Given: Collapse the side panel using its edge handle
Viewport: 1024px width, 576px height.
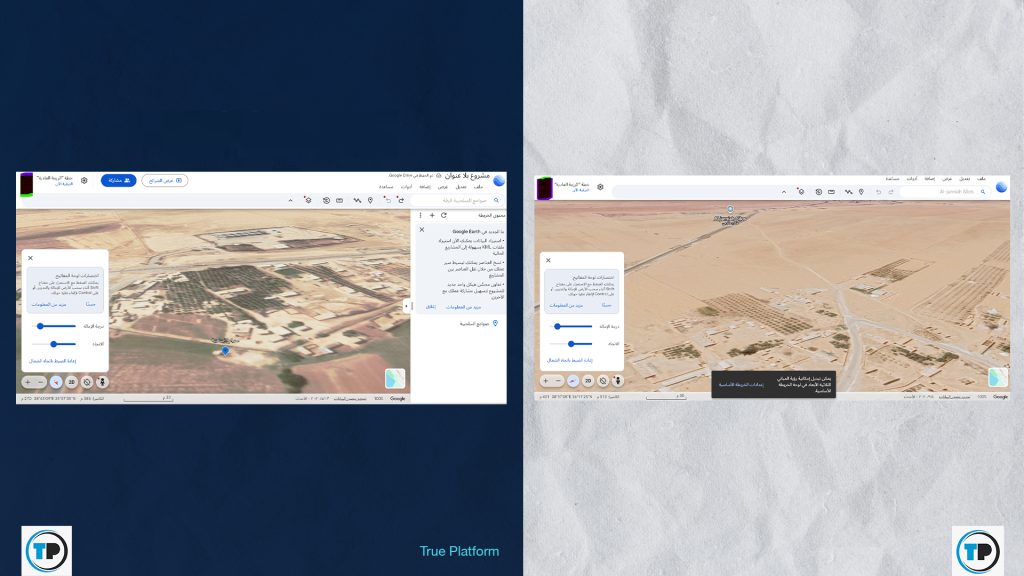Looking at the screenshot, I should tap(407, 306).
